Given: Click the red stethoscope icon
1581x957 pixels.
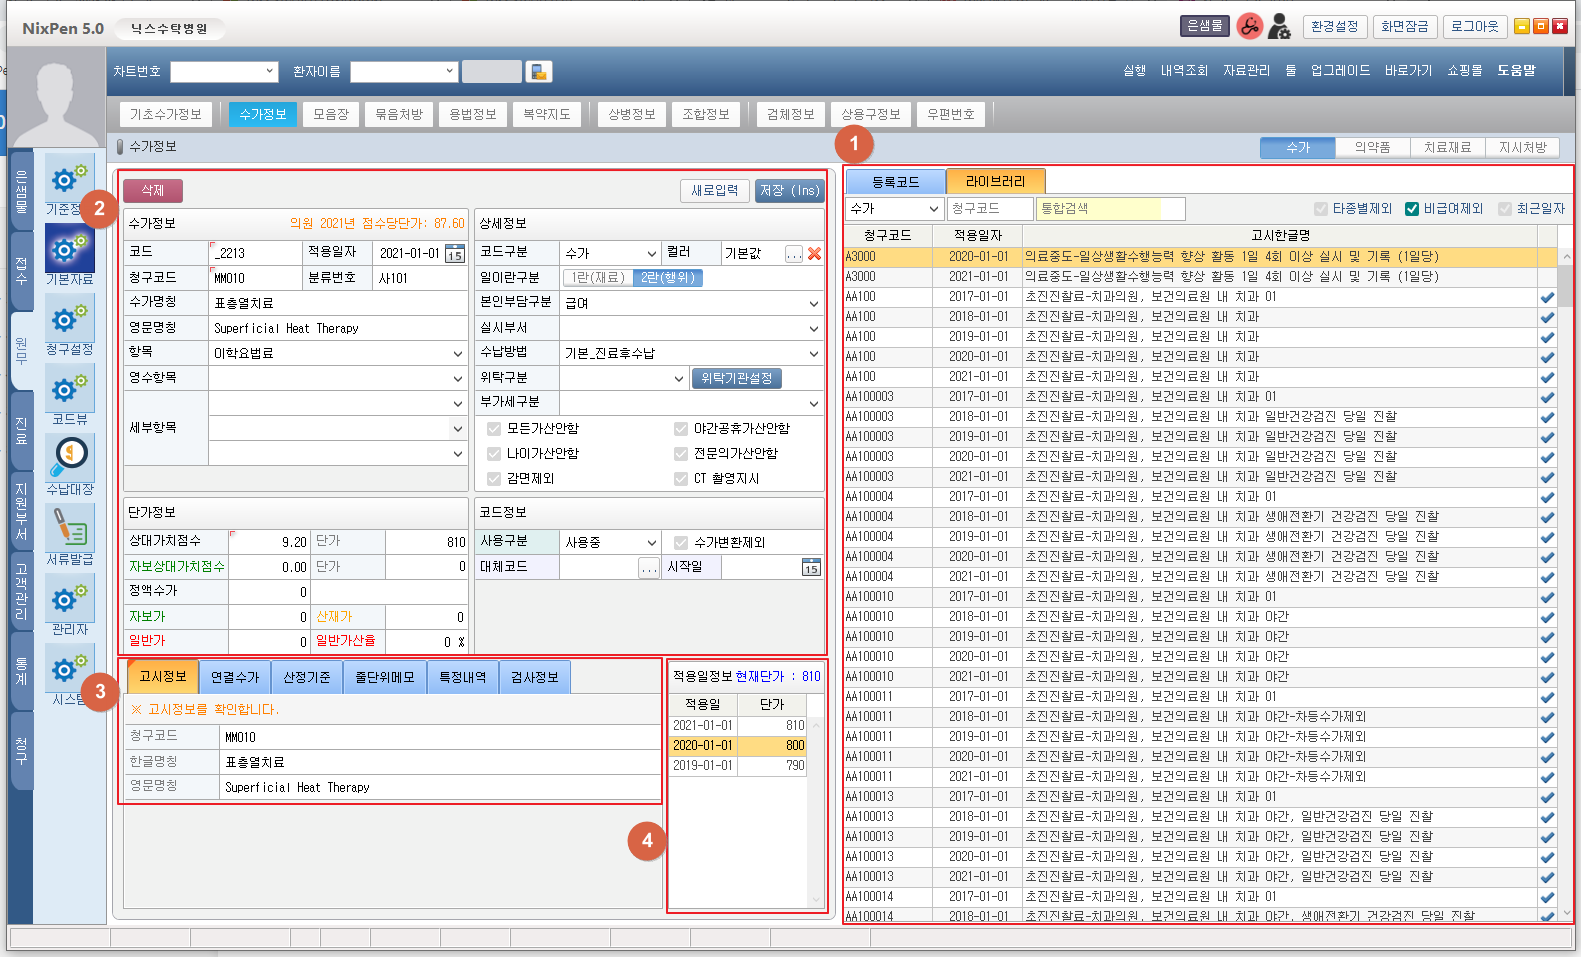Looking at the screenshot, I should tap(1249, 27).
